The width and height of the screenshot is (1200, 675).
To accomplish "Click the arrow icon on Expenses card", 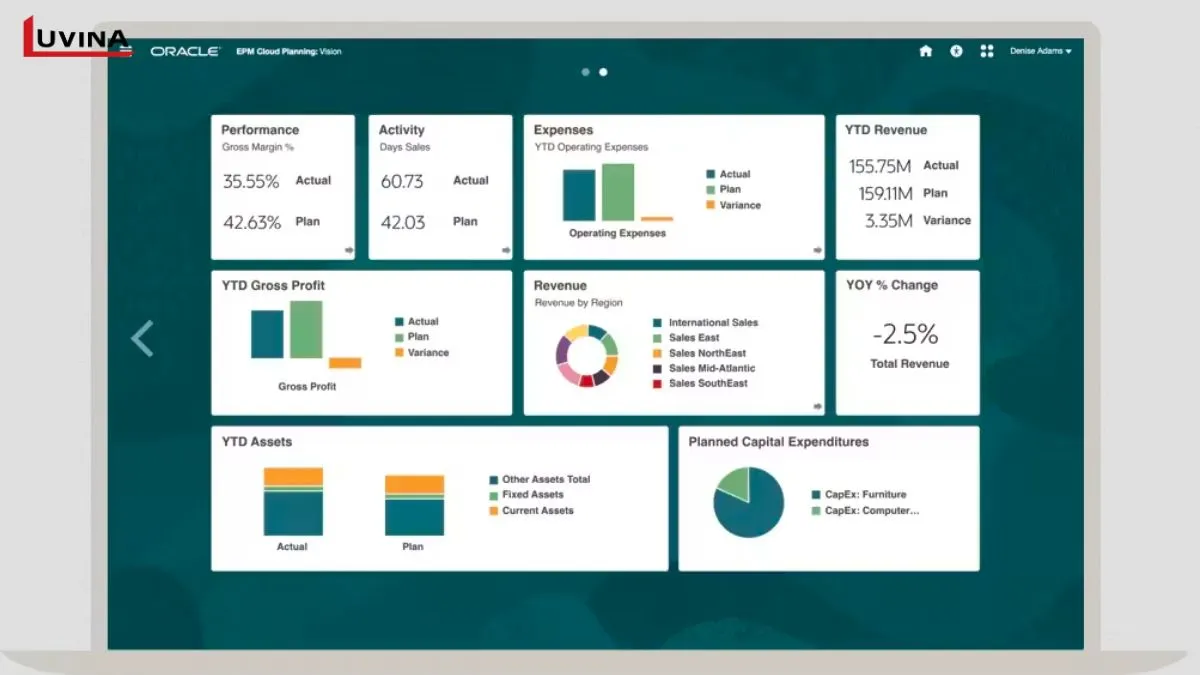I will click(818, 250).
